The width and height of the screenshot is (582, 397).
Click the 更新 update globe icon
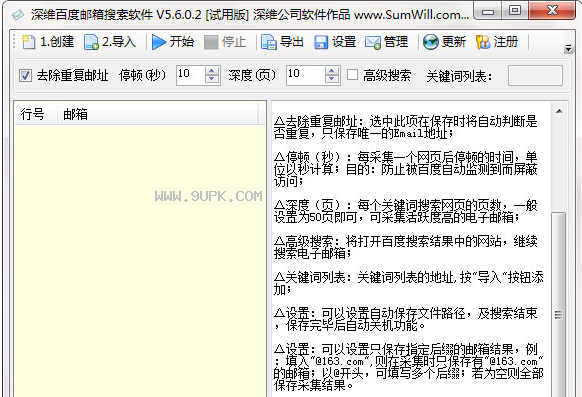[x=431, y=42]
